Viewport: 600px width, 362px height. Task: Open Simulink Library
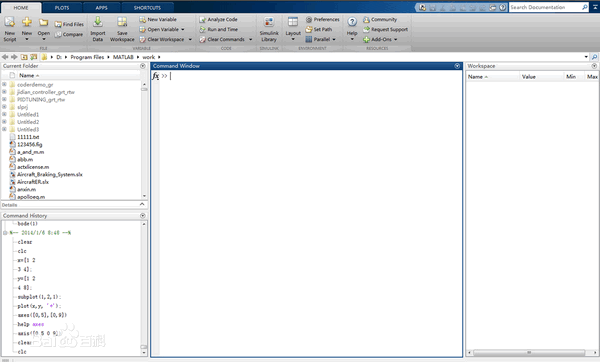tap(269, 29)
